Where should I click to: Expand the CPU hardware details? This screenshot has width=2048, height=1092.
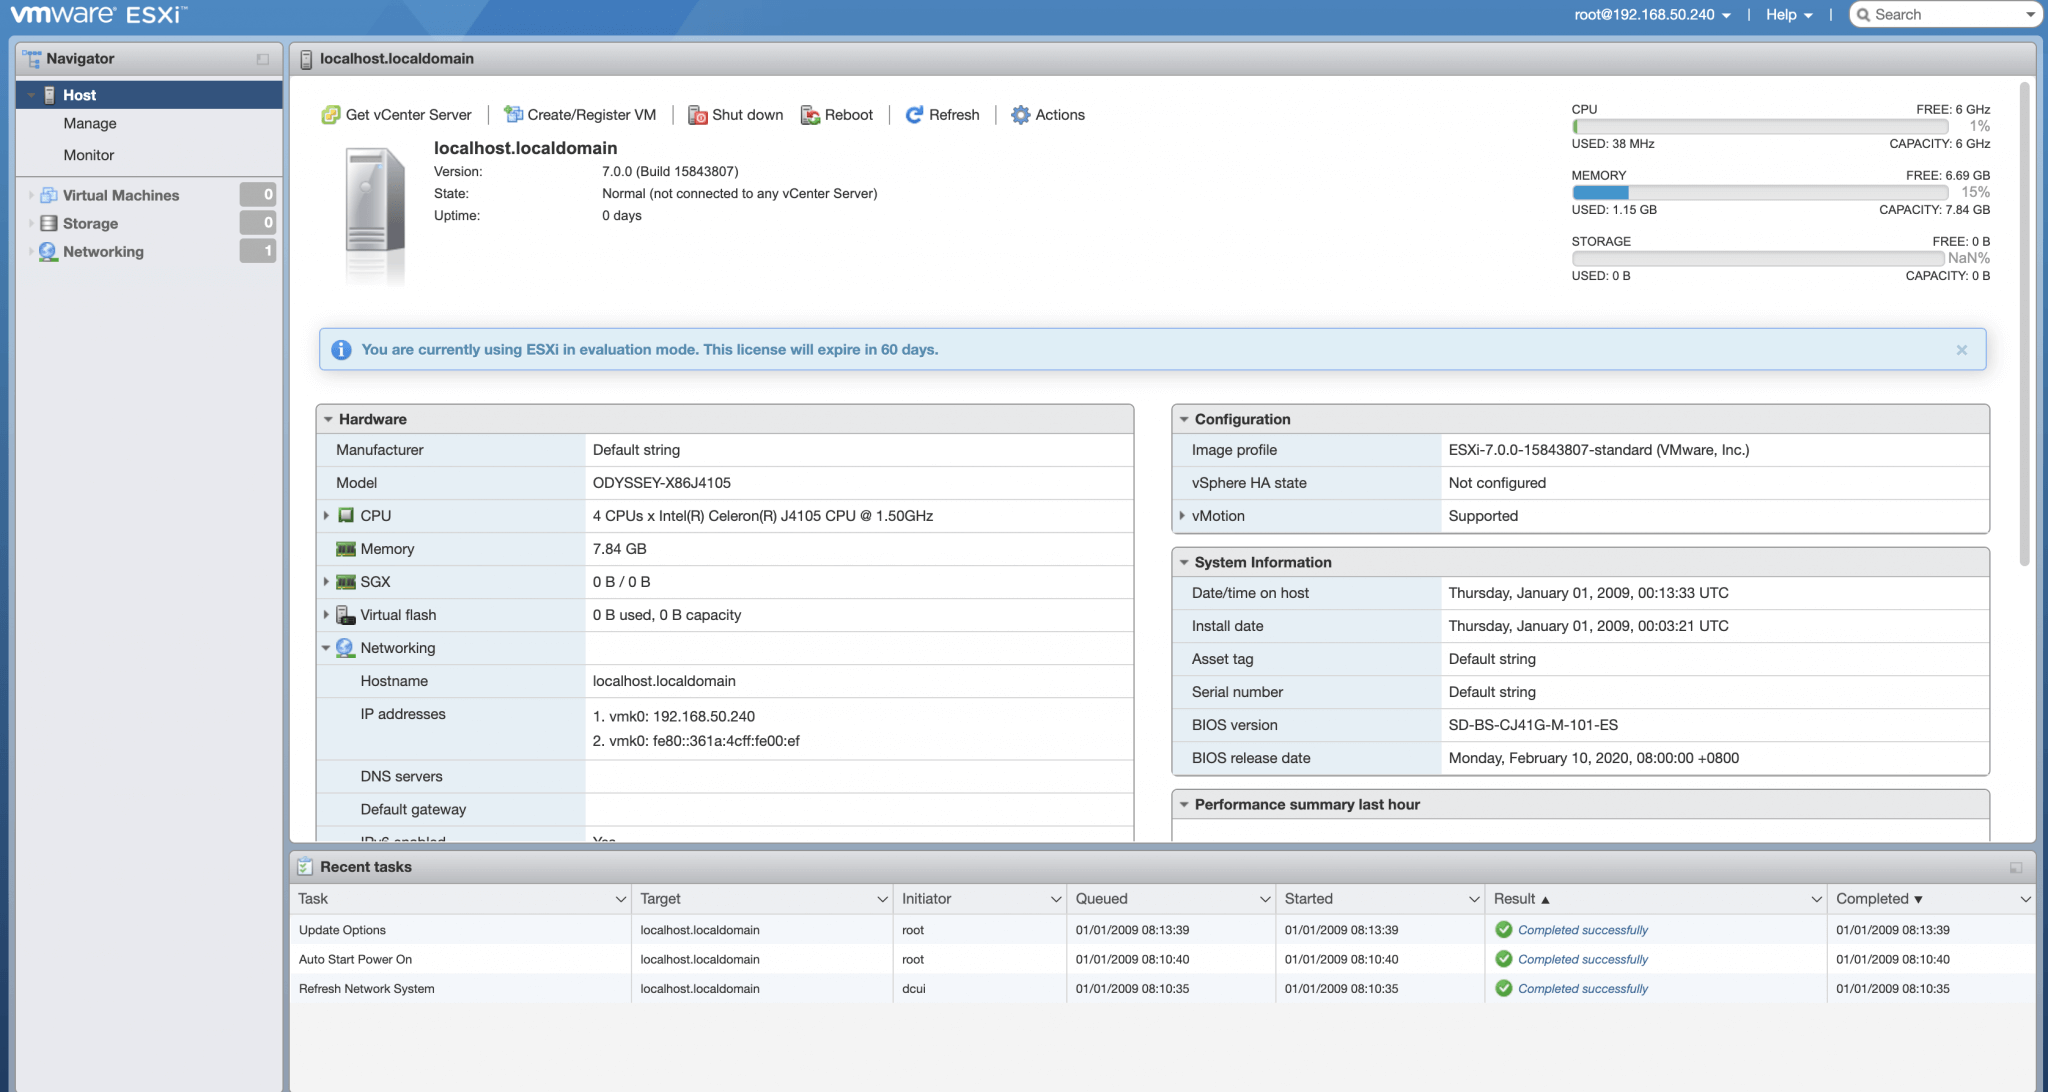[327, 515]
